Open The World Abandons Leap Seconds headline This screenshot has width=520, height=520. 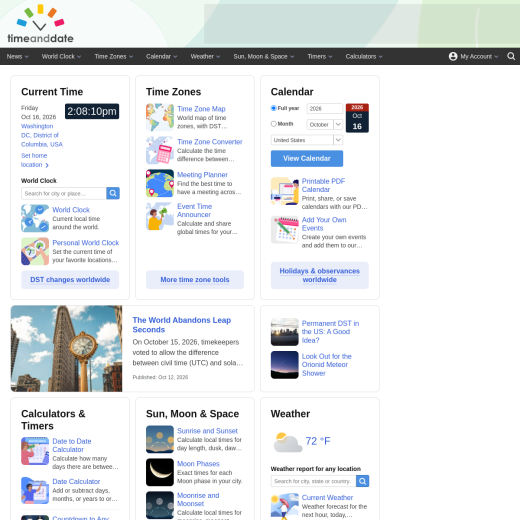(182, 325)
